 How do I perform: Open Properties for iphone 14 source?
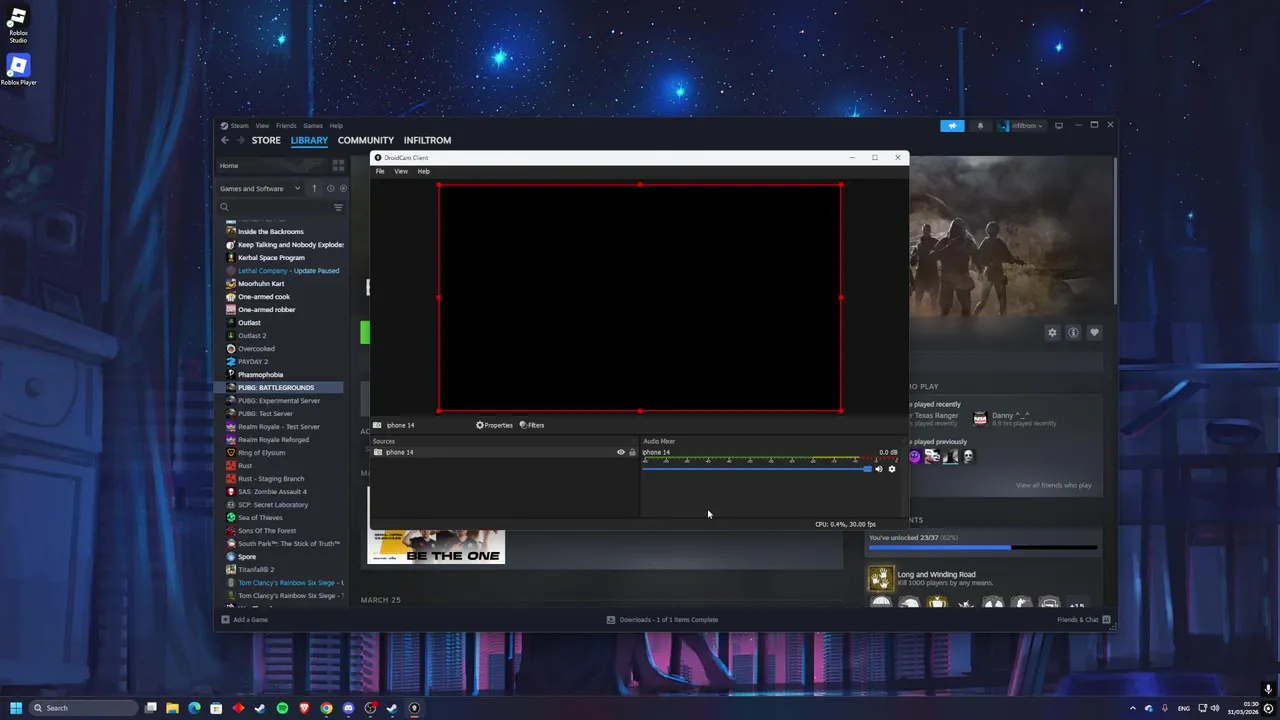494,425
